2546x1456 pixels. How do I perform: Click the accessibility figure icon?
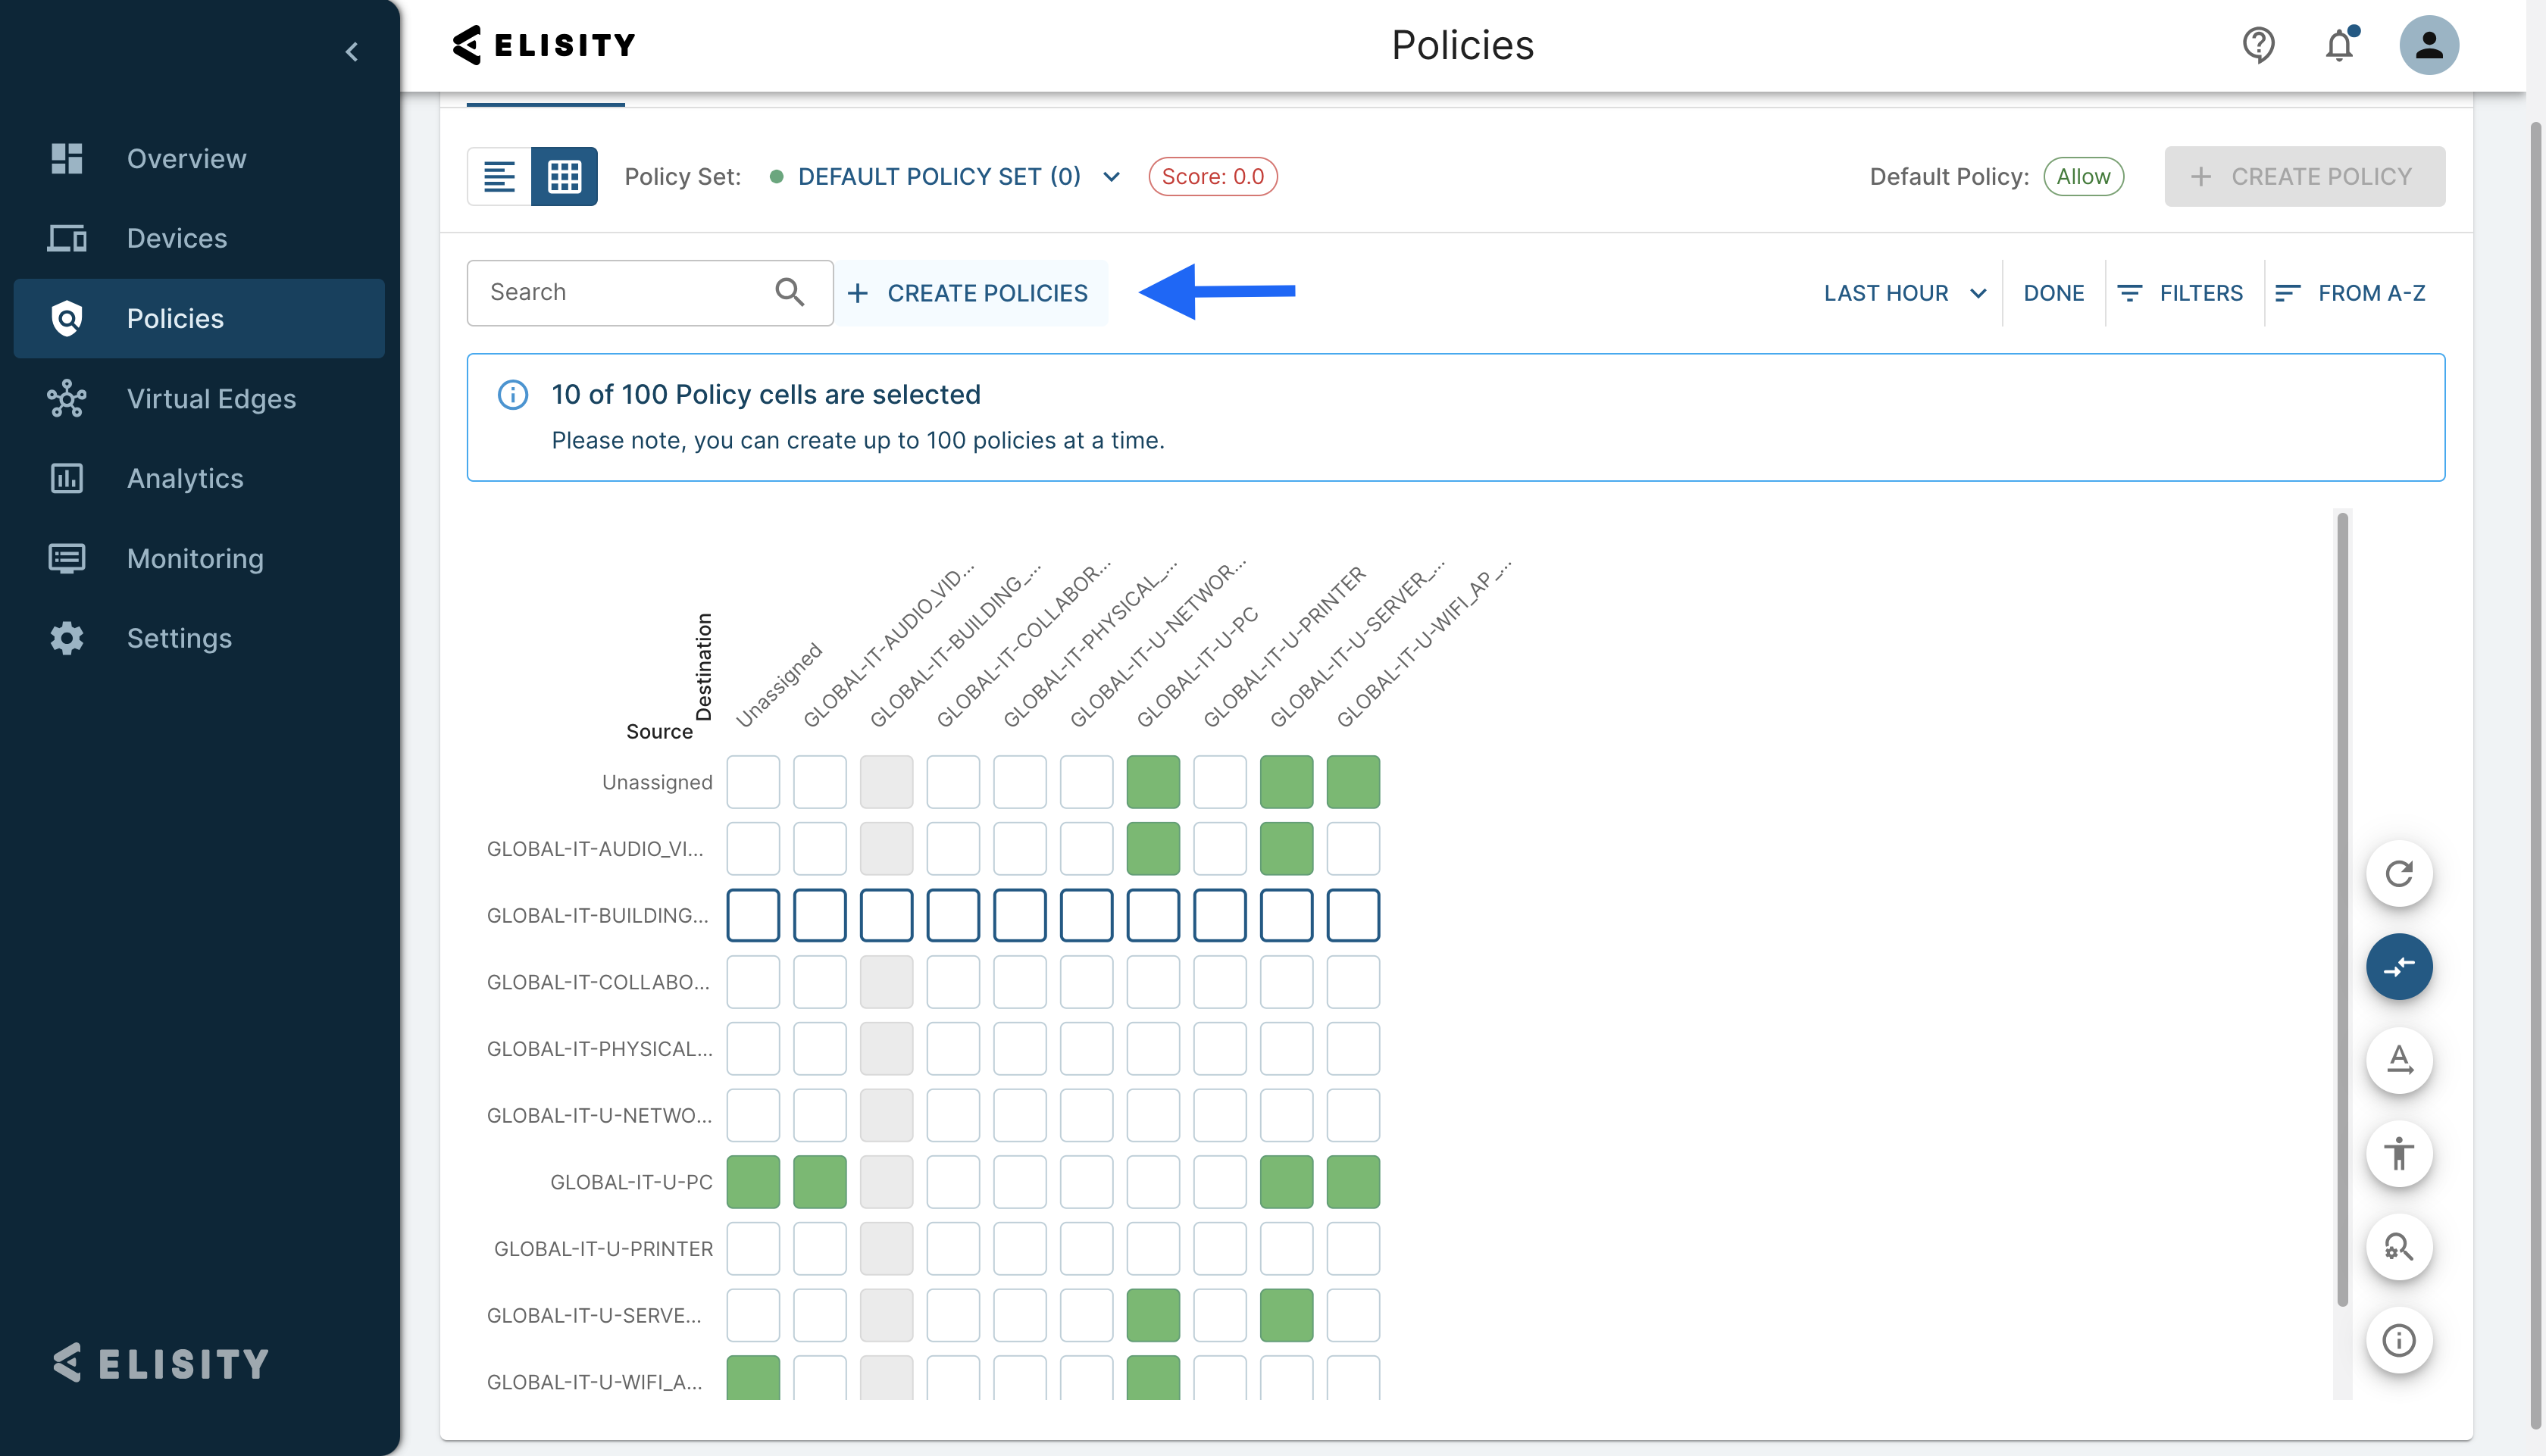(2399, 1154)
